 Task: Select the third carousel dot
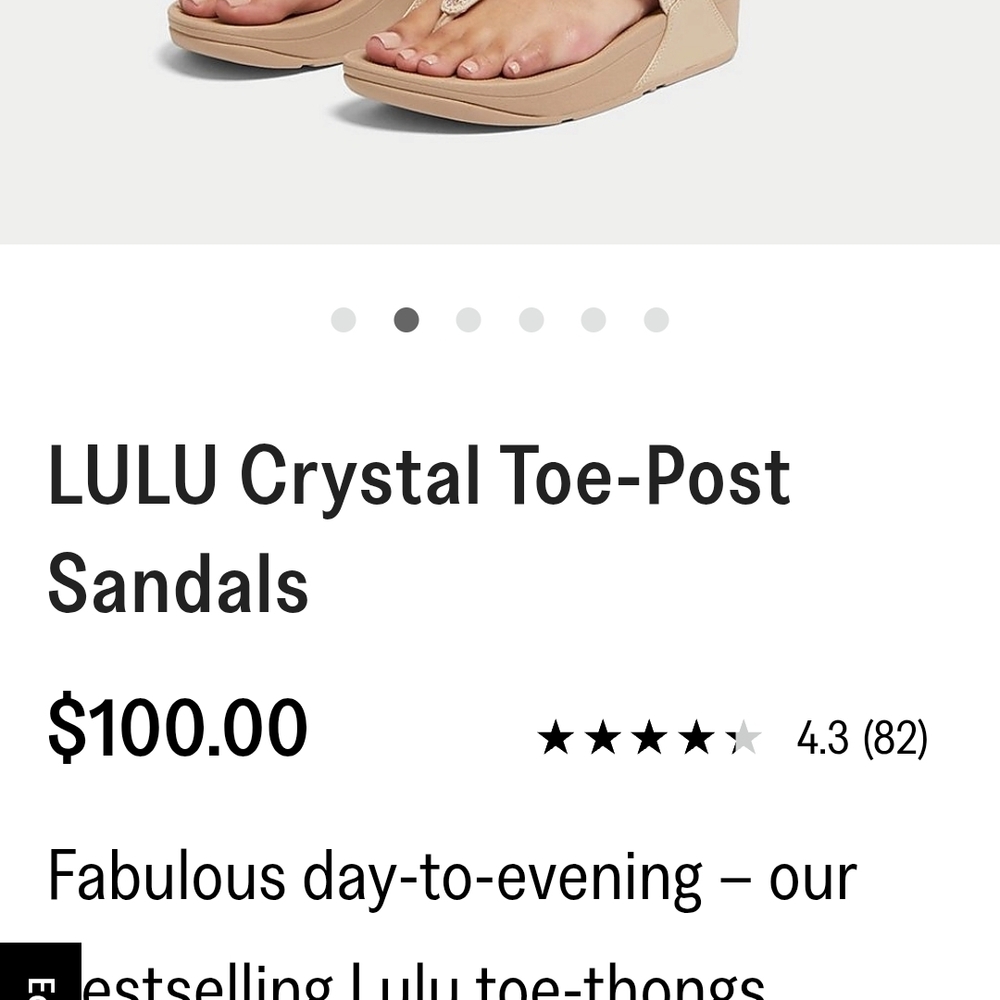[469, 318]
